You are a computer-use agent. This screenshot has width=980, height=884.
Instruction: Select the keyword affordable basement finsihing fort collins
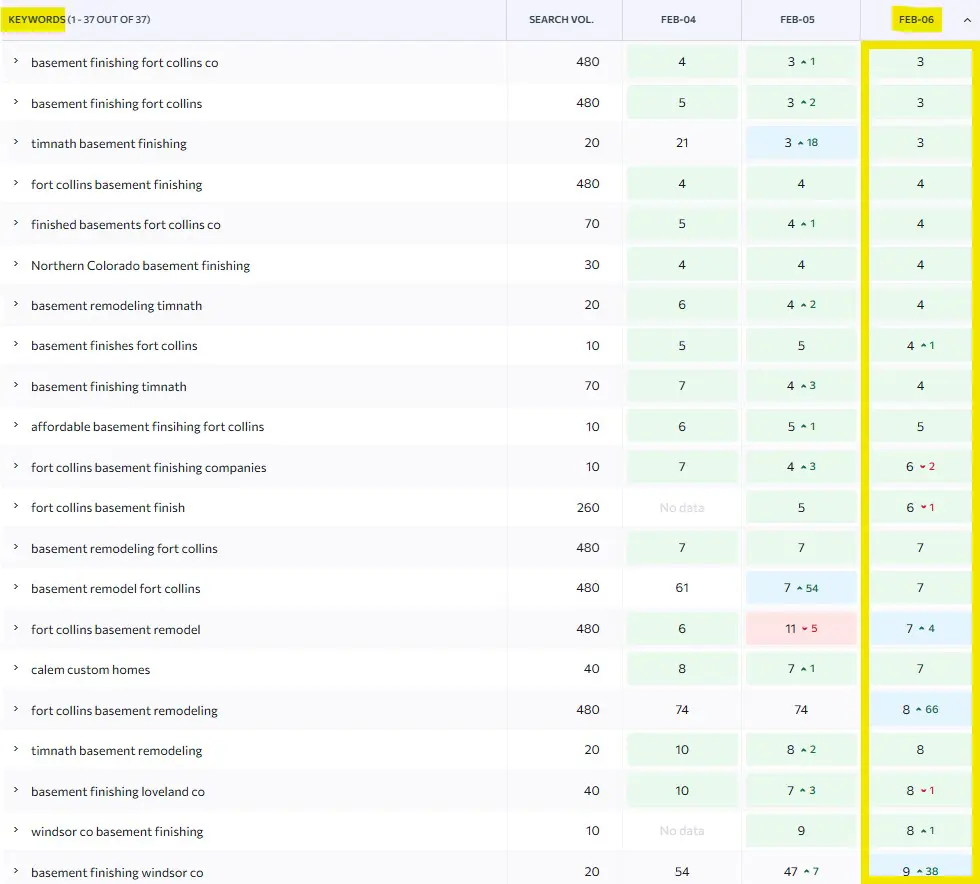click(x=147, y=426)
